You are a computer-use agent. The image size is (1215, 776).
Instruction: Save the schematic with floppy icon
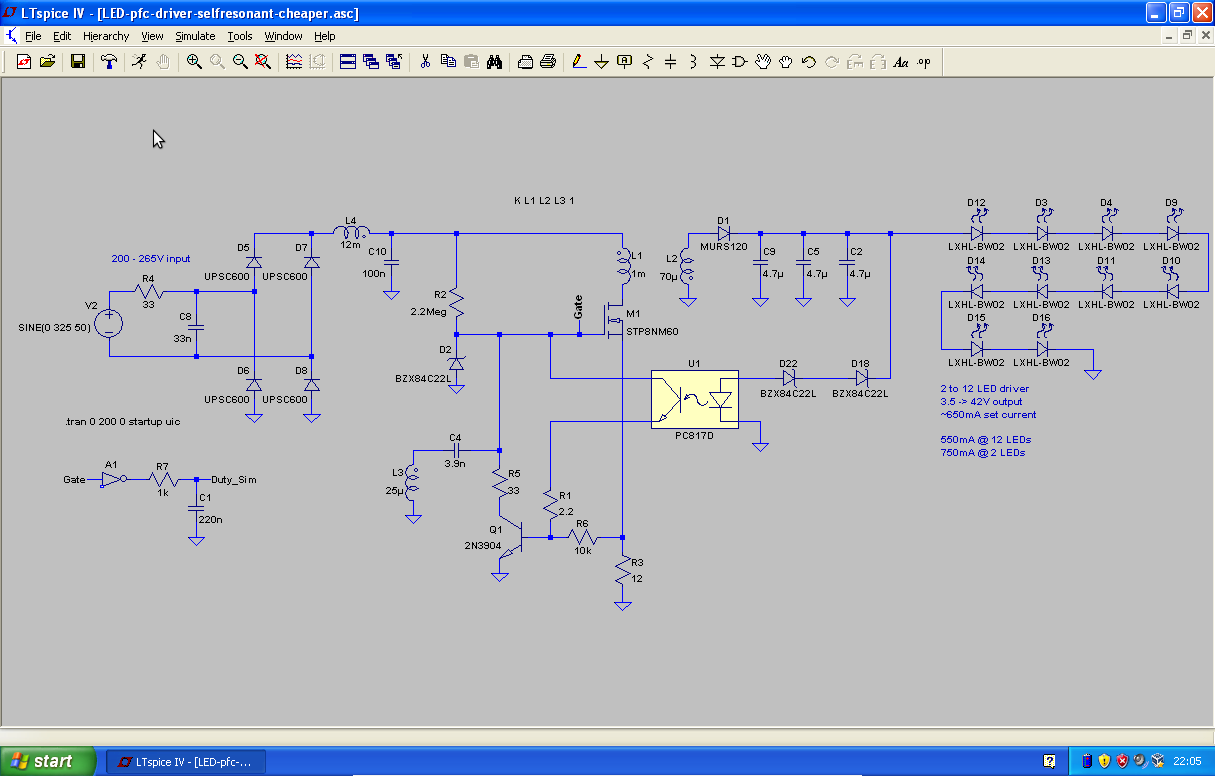77,62
